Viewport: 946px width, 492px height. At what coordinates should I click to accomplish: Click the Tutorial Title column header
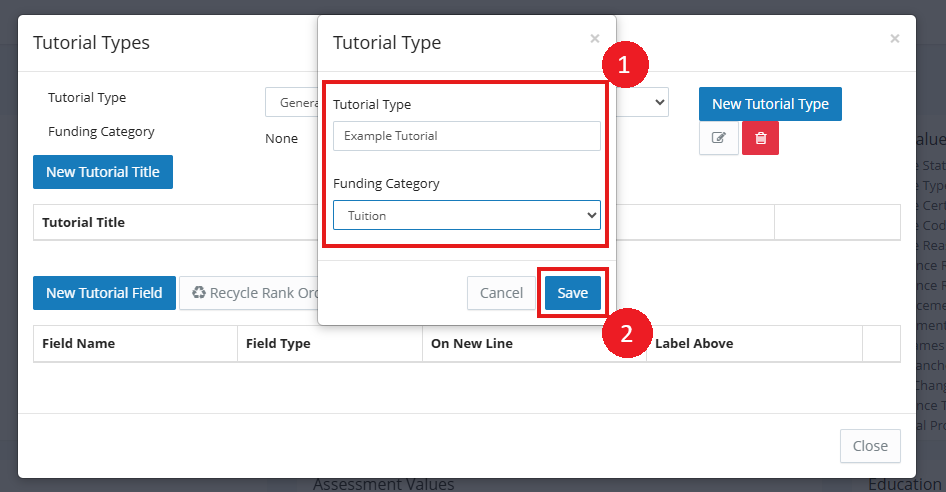(x=84, y=222)
